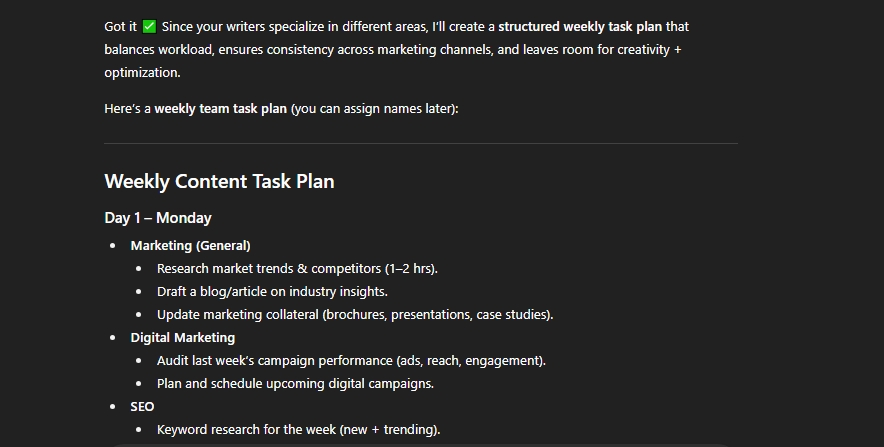884x447 pixels.
Task: Click bold "weekly team task plan" text
Action: click(x=220, y=108)
